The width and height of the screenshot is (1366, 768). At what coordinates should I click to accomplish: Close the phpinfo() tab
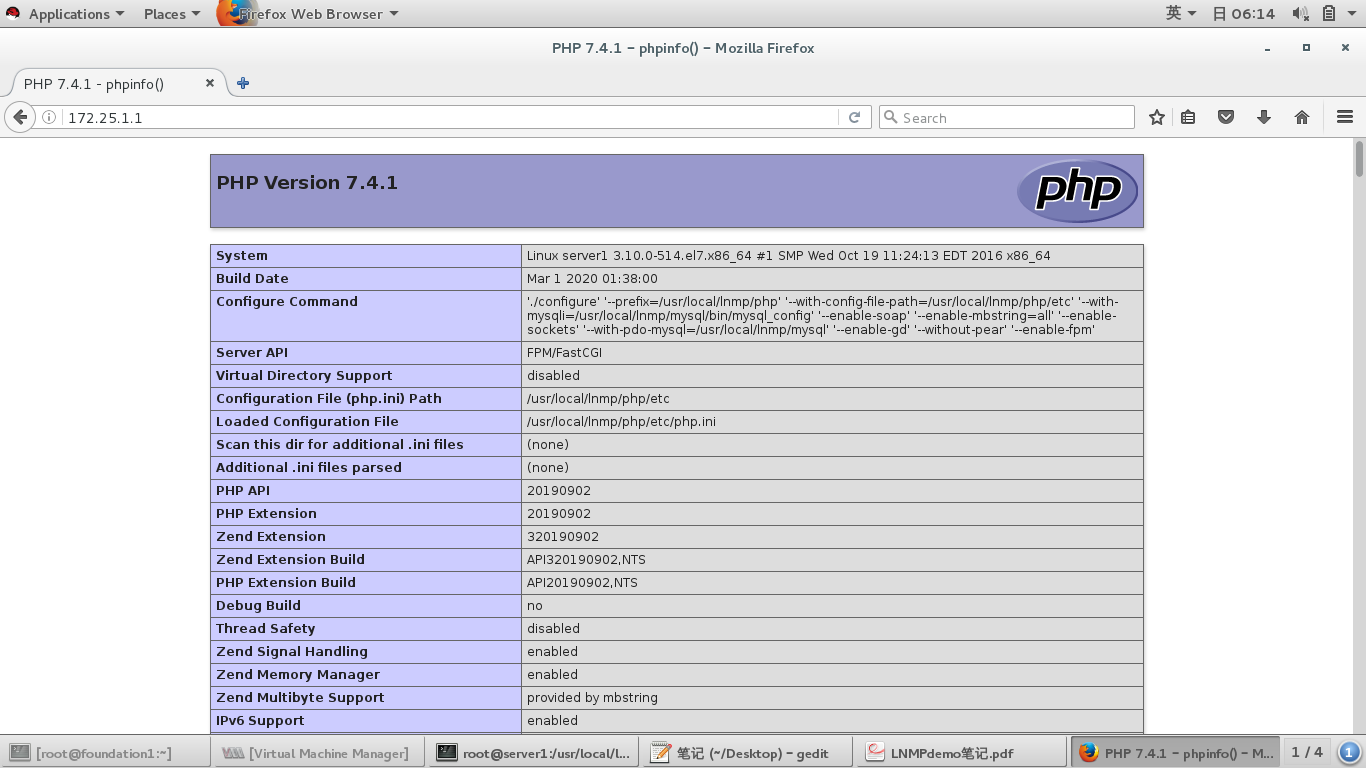(210, 83)
